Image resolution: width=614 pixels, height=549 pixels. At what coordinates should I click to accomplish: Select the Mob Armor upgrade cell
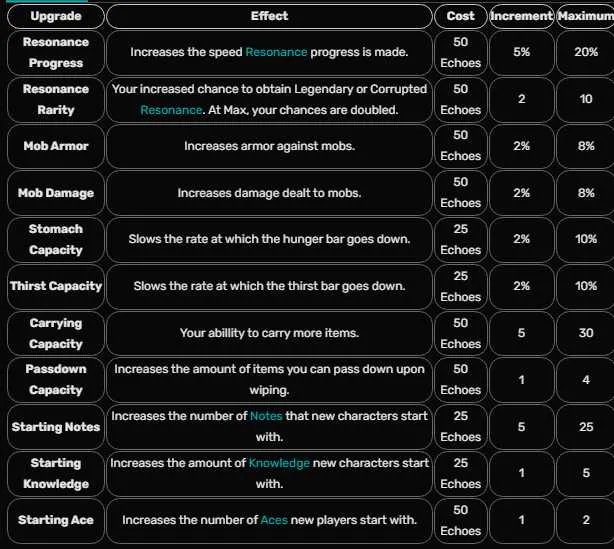tap(56, 146)
